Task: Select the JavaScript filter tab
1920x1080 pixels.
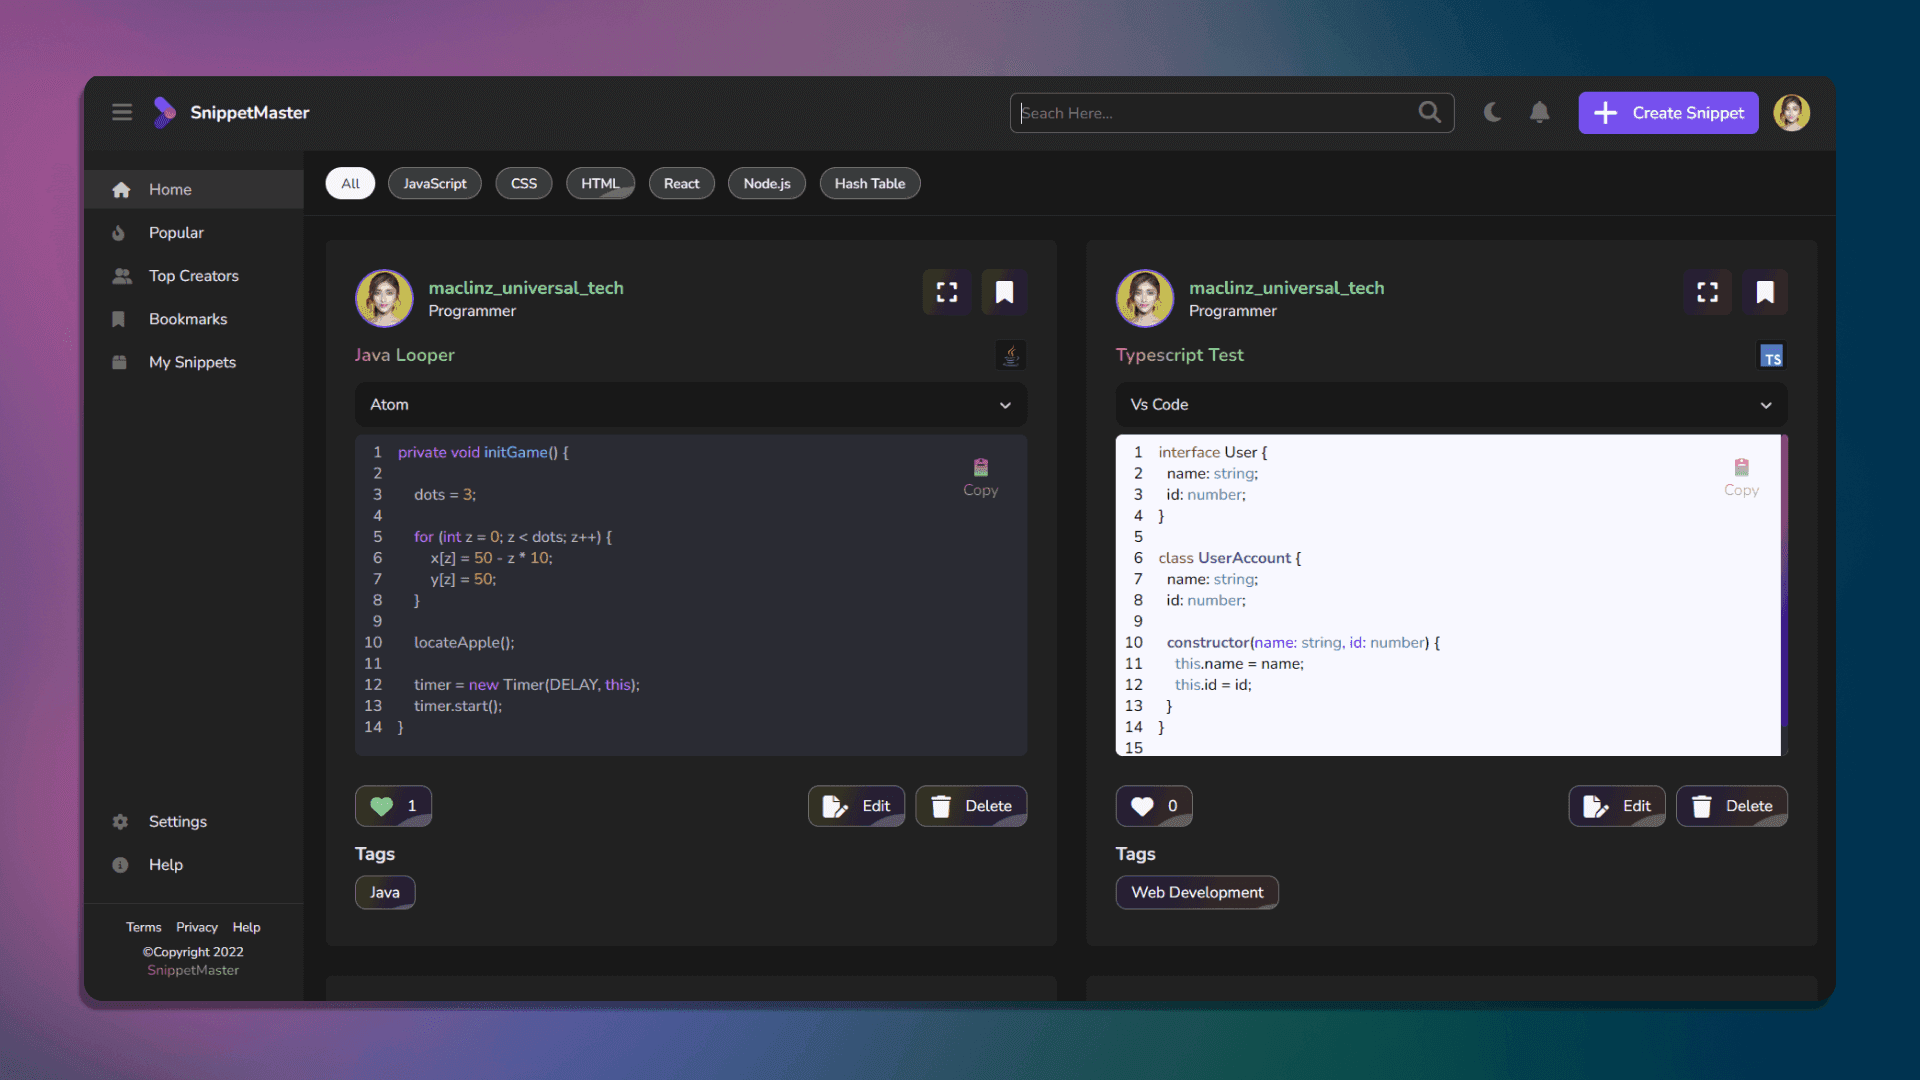Action: coord(434,183)
